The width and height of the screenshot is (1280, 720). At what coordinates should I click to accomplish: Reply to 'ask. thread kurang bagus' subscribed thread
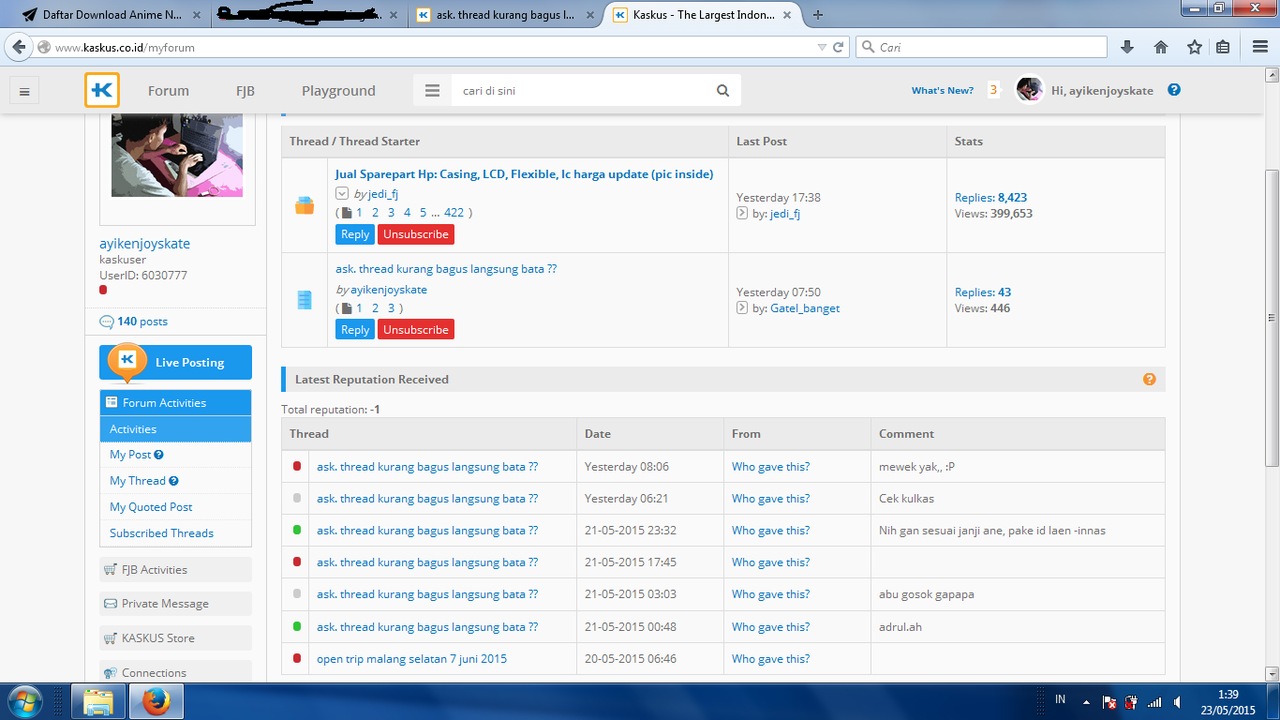point(355,330)
